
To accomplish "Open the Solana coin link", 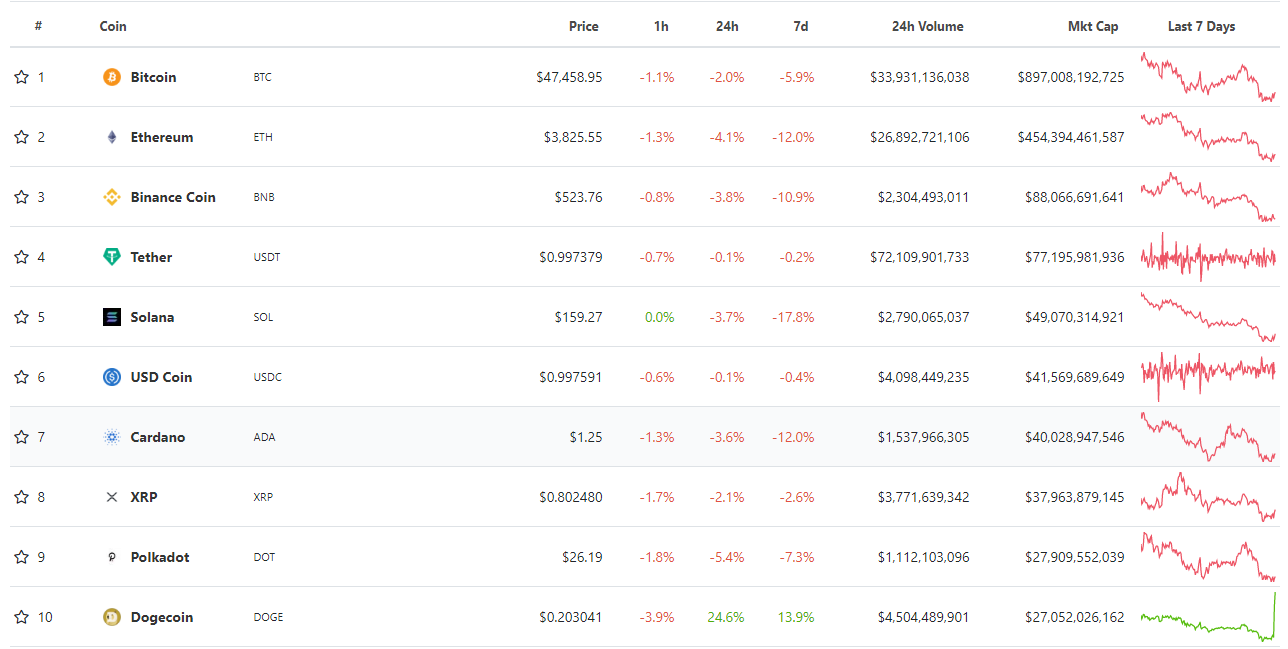I will point(152,317).
